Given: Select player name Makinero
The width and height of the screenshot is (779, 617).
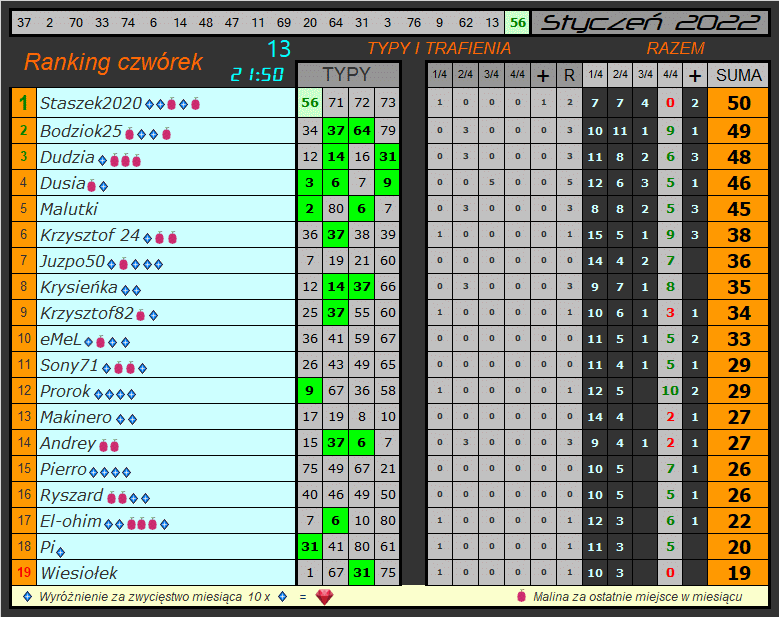Looking at the screenshot, I should pyautogui.click(x=76, y=417).
